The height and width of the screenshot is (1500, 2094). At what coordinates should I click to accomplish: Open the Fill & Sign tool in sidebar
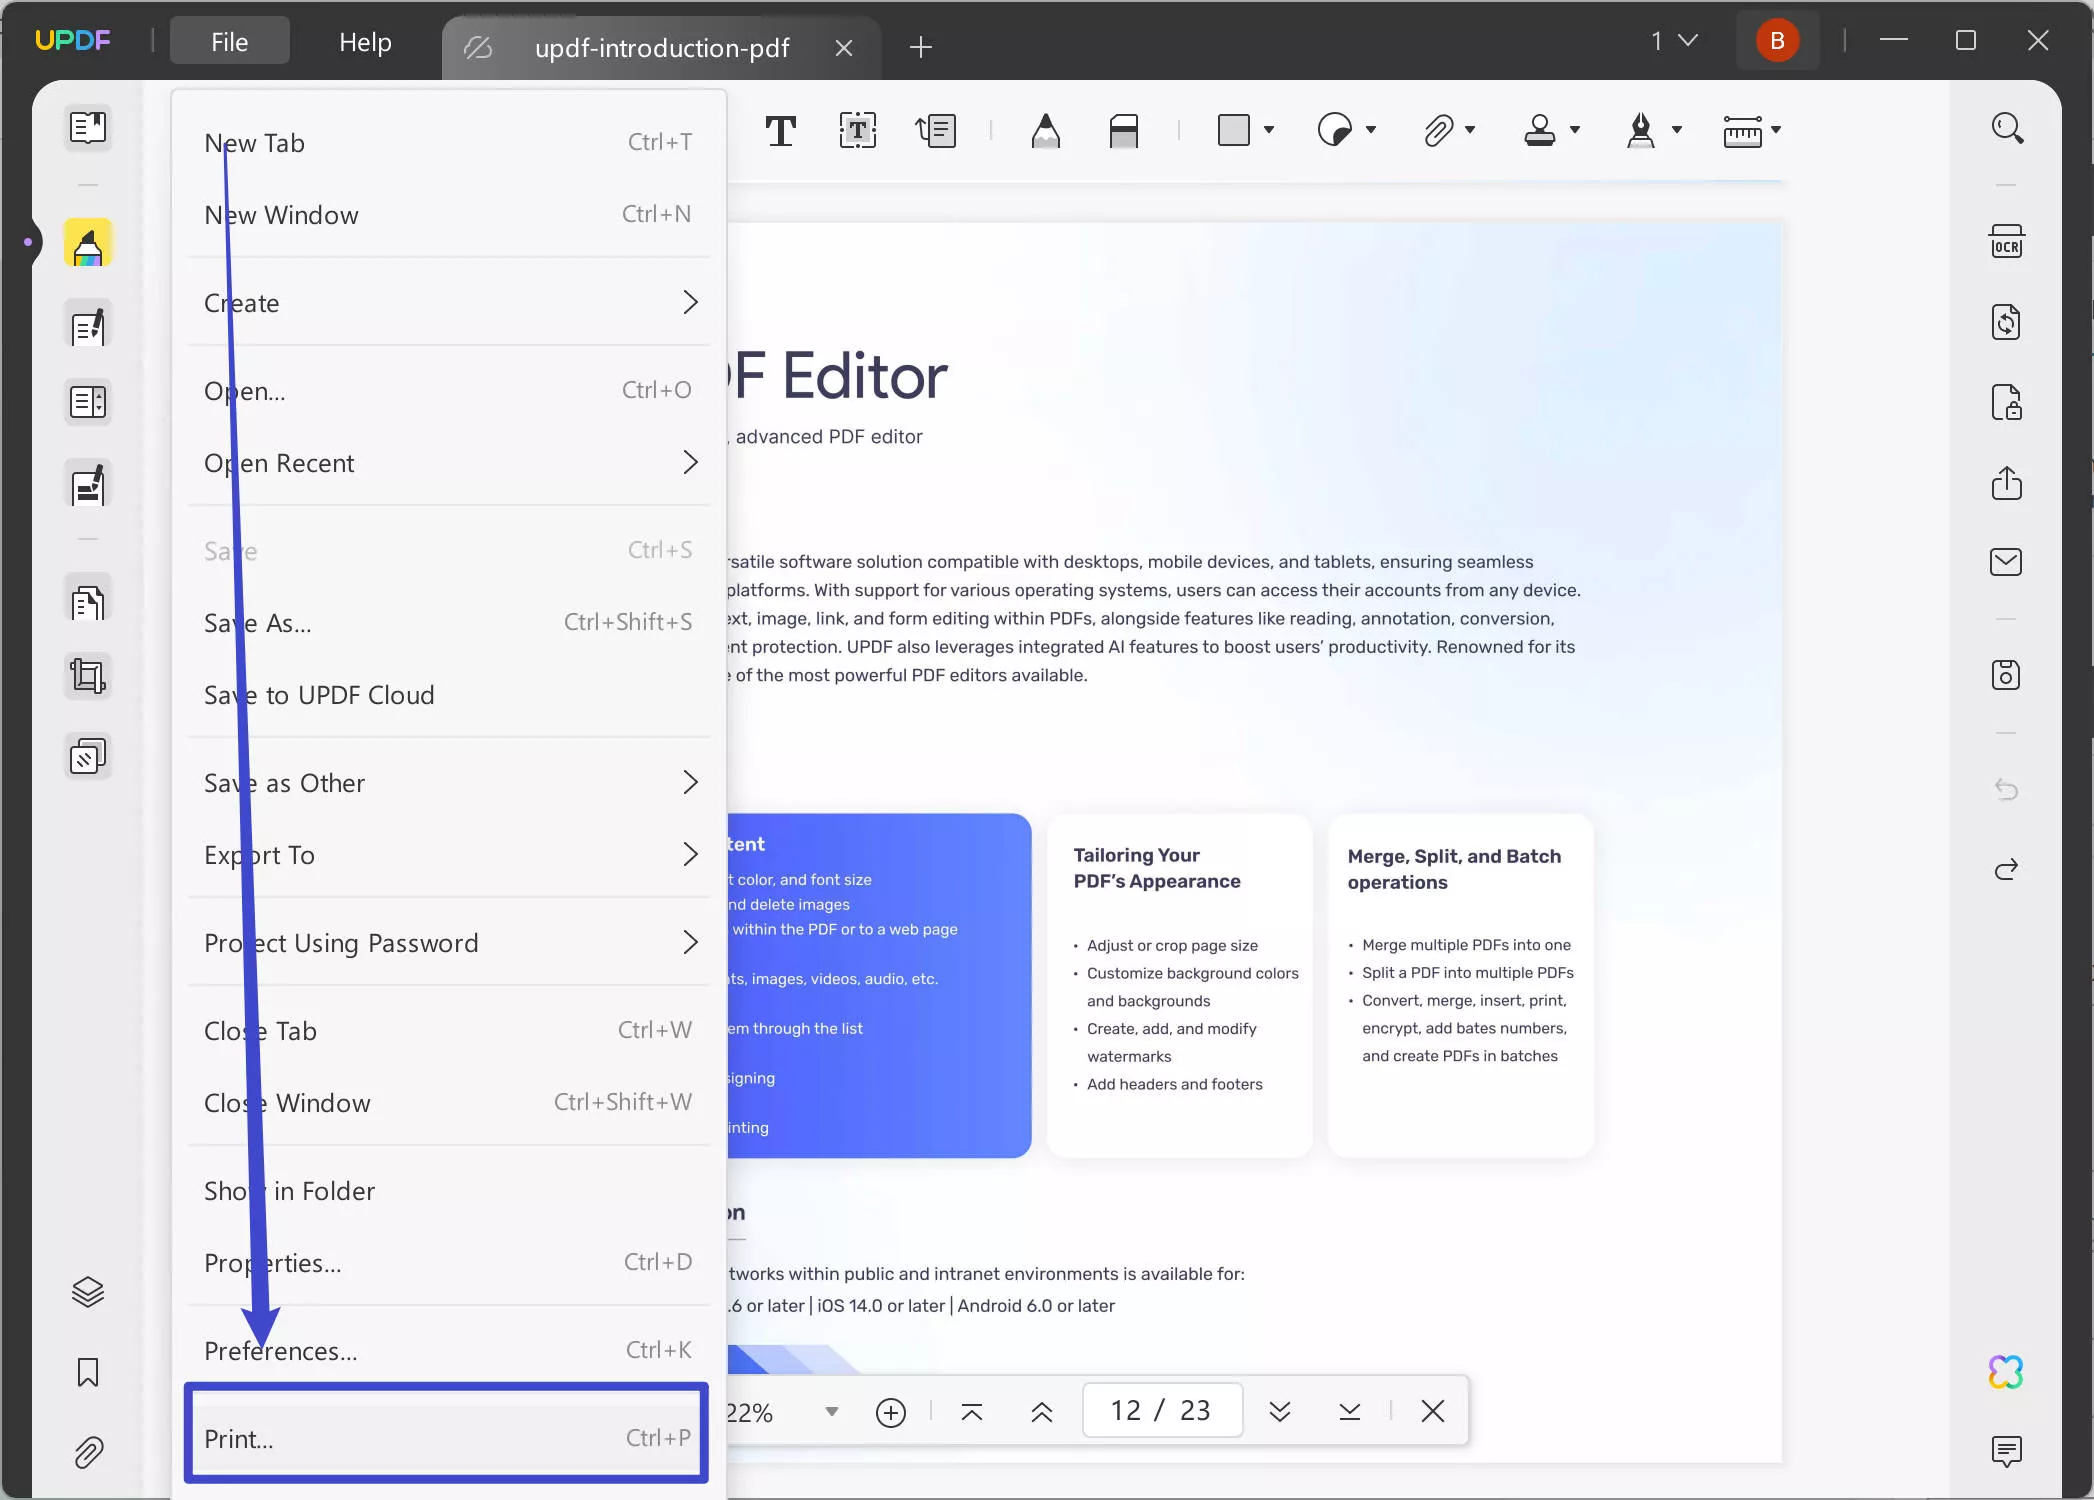coord(88,485)
